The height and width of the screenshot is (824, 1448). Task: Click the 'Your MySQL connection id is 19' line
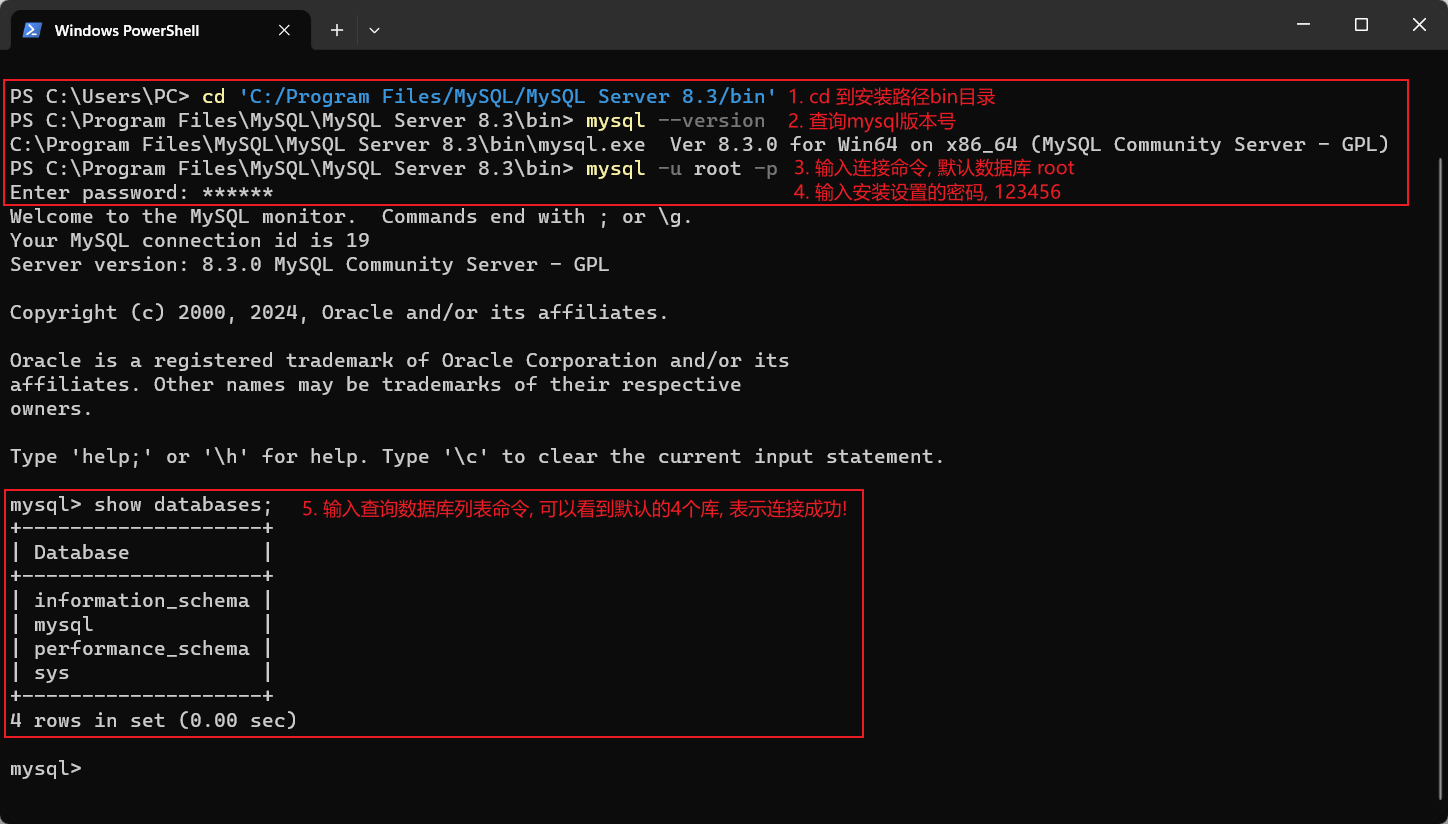189,240
